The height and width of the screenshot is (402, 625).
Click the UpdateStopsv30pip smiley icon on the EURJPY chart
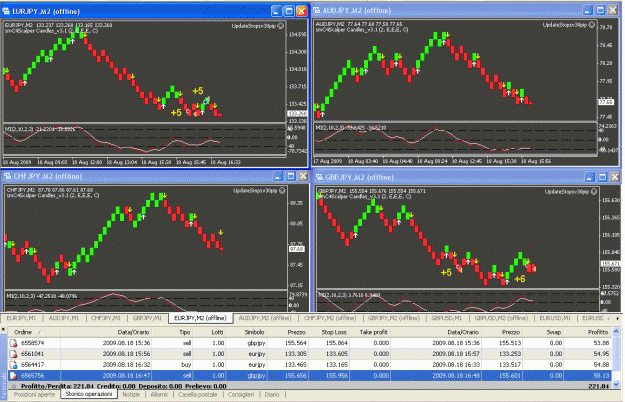click(x=281, y=25)
